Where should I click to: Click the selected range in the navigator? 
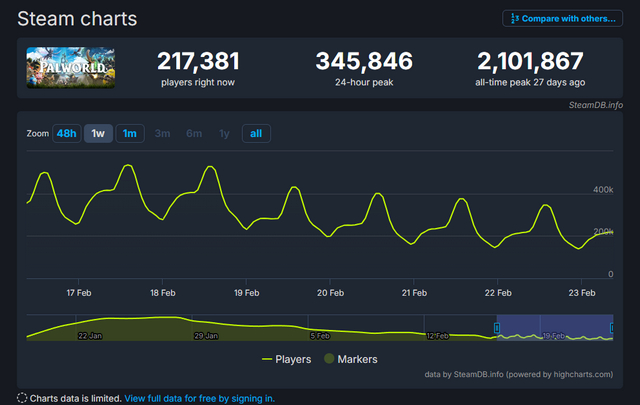555,328
